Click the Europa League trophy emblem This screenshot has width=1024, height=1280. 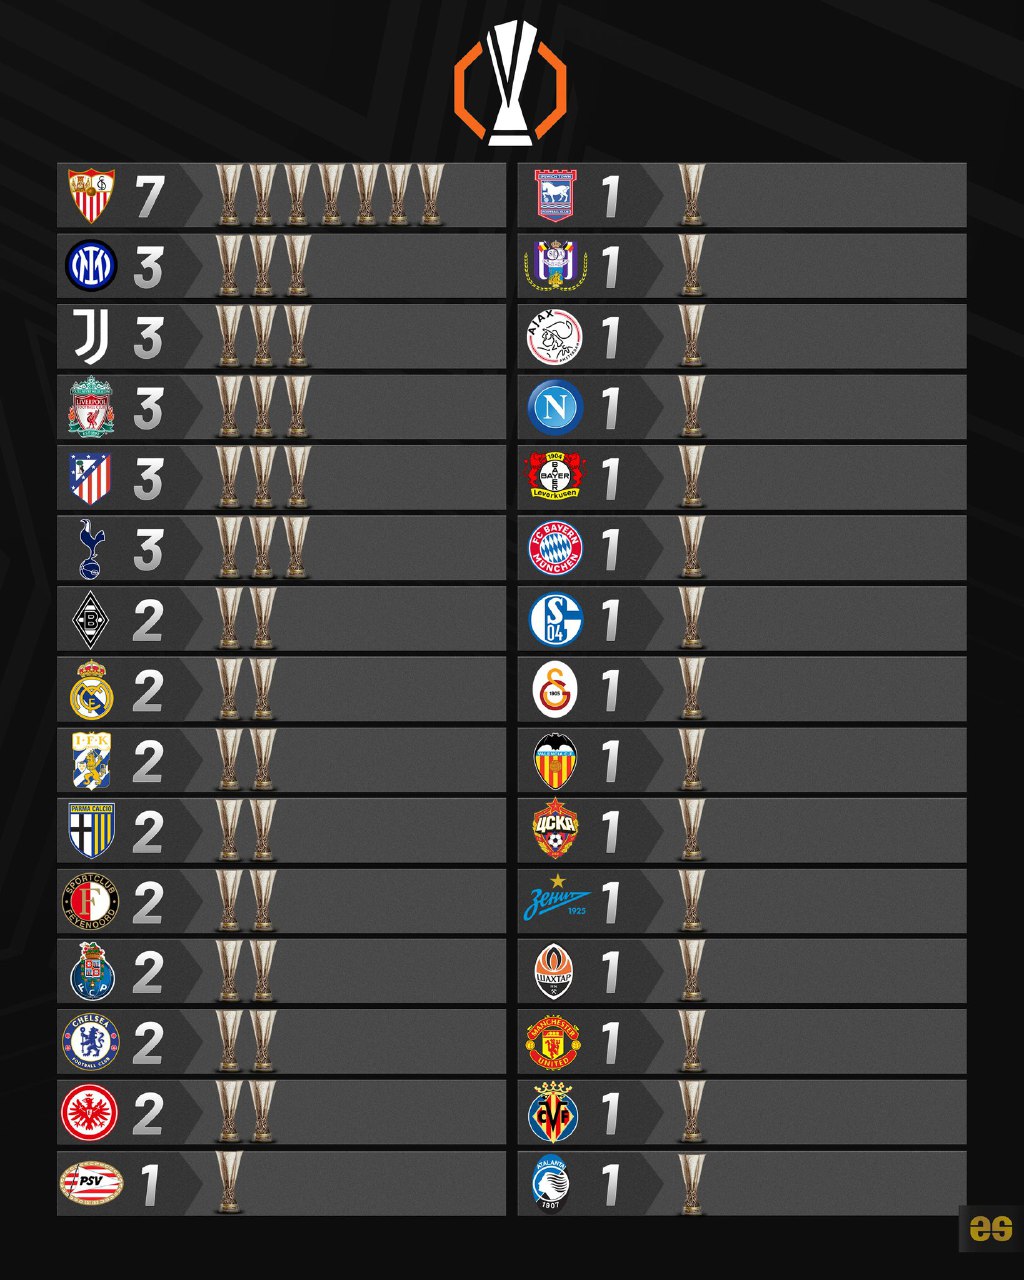[510, 84]
